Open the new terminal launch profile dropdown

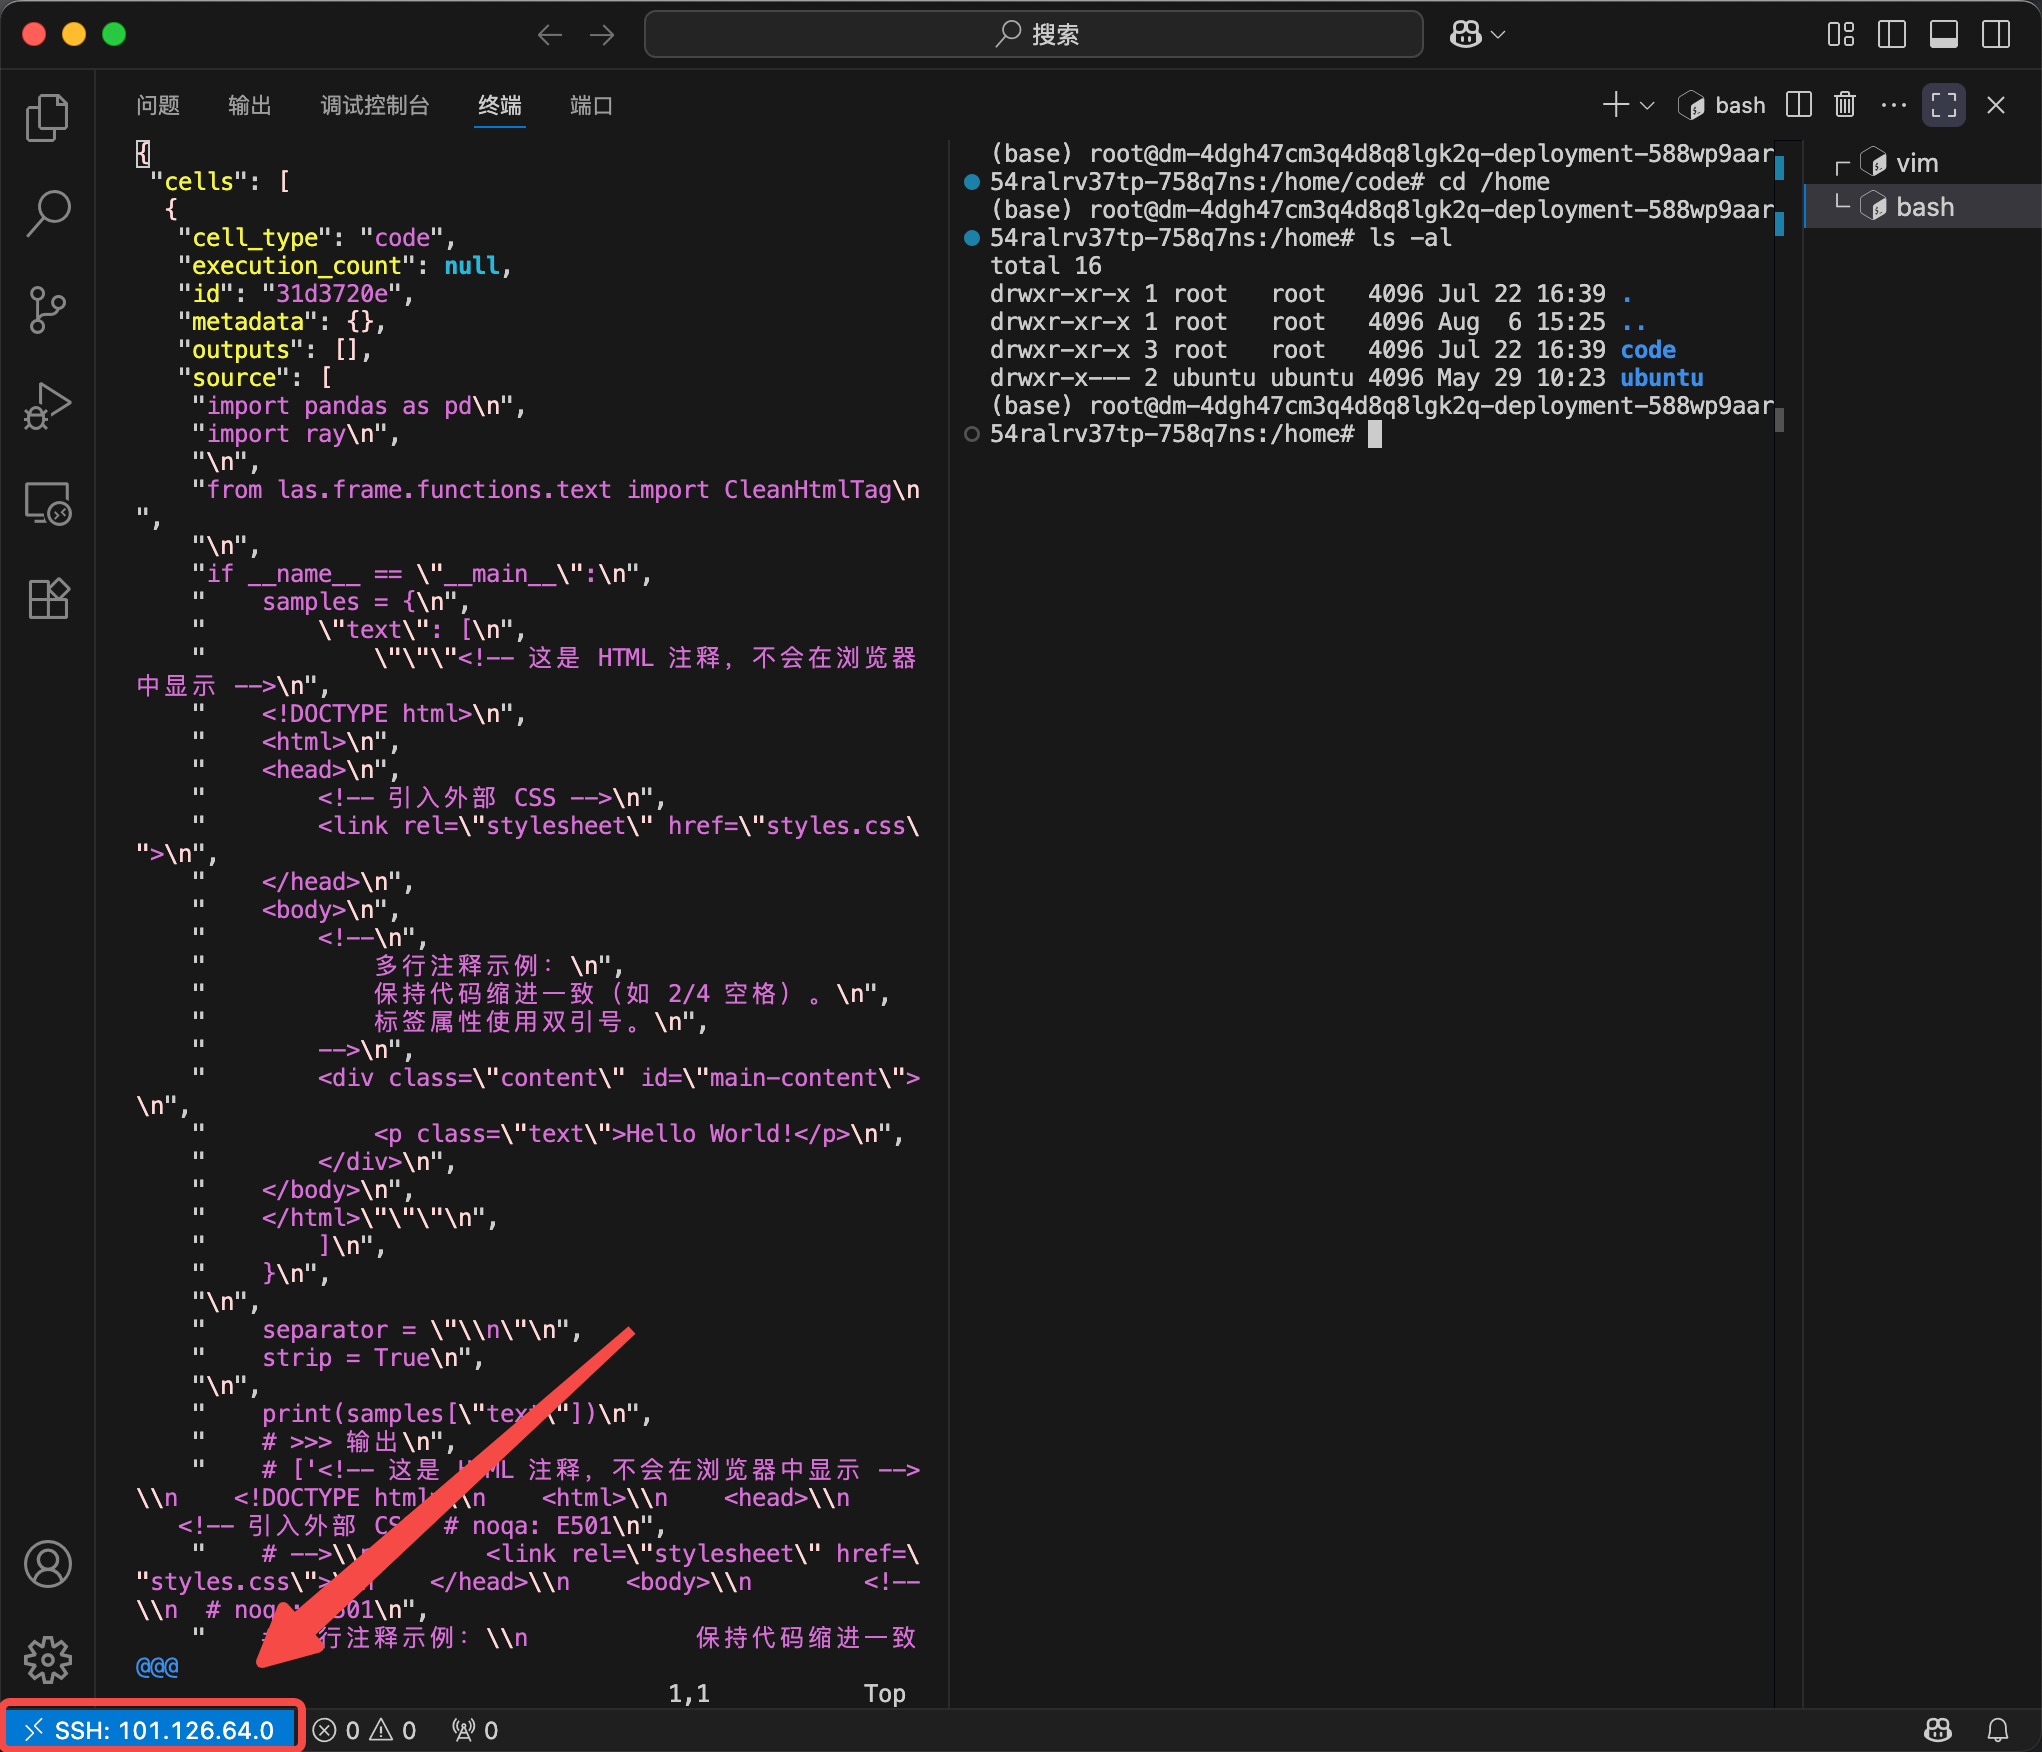1648,105
